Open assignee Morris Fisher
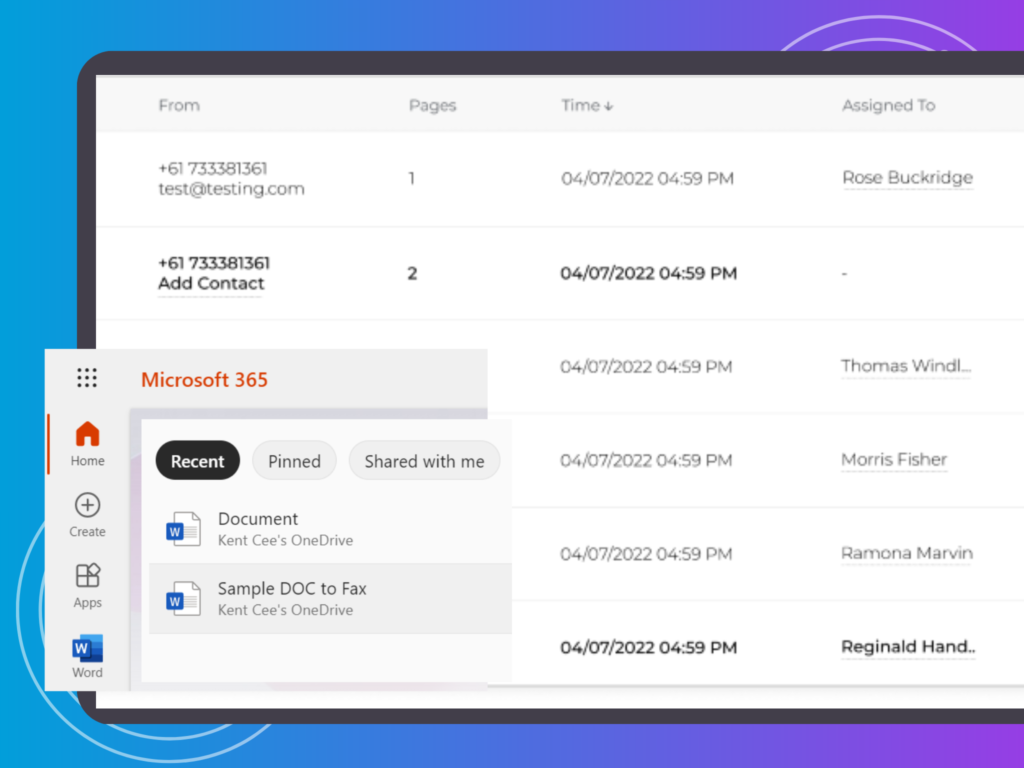This screenshot has width=1024, height=768. (894, 460)
